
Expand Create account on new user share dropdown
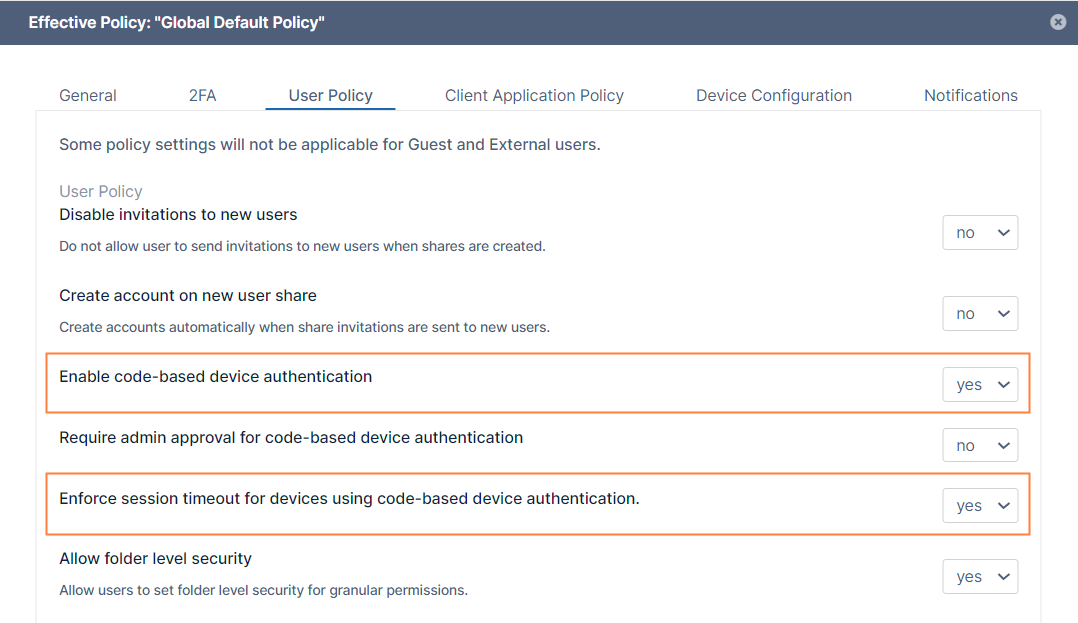pos(980,314)
